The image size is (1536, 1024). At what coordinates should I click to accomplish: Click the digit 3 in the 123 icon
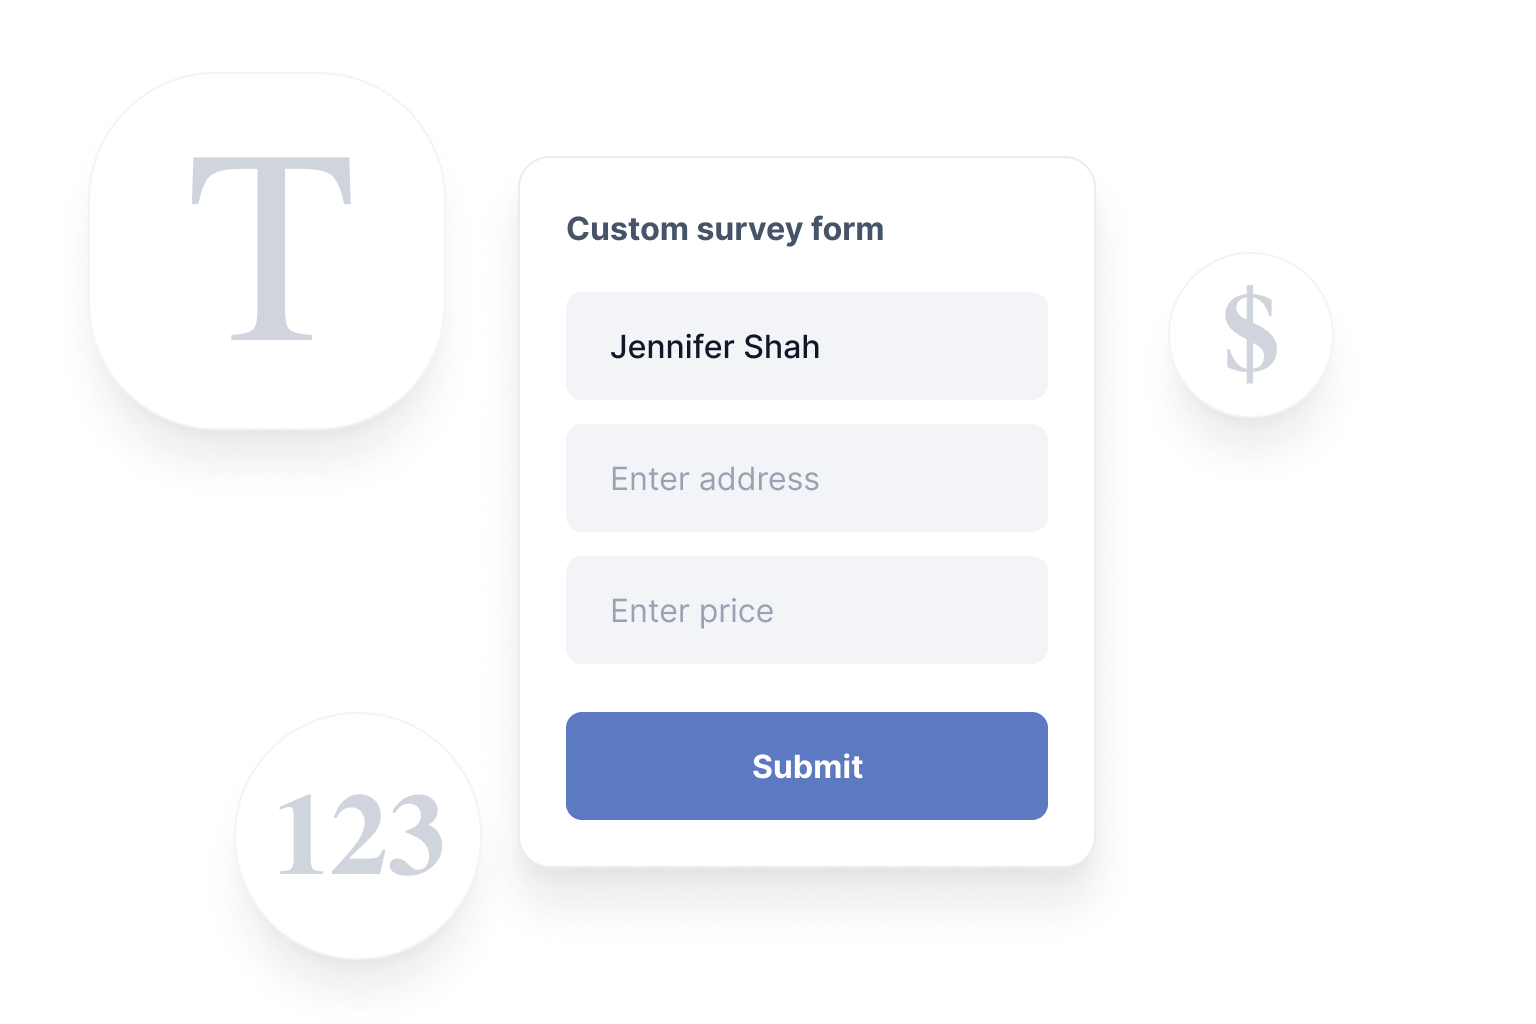pos(414,835)
